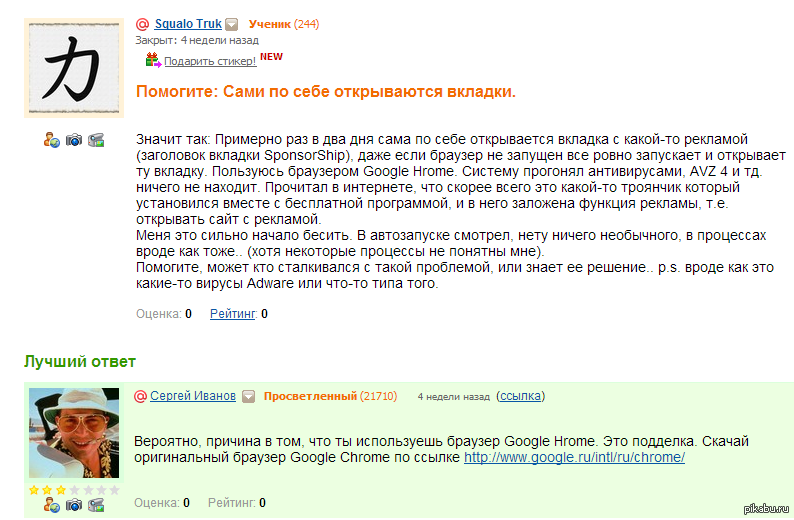Click the kanji avatar of the asker
794x520 pixels.
(x=74, y=66)
